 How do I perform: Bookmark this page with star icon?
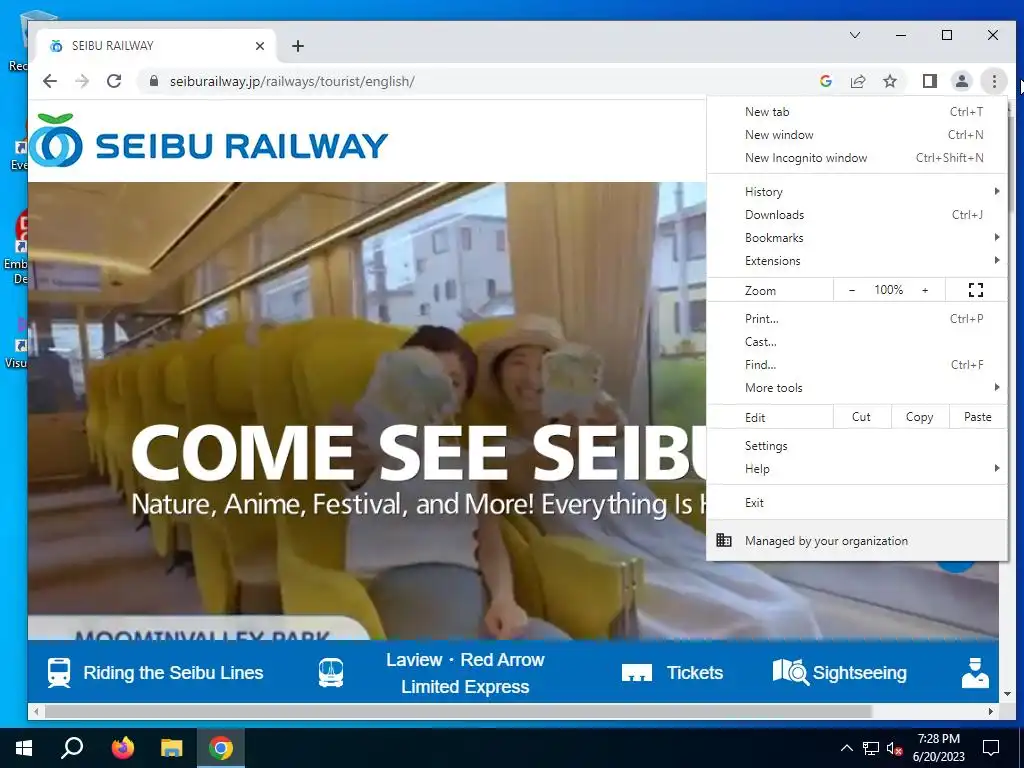coord(889,81)
